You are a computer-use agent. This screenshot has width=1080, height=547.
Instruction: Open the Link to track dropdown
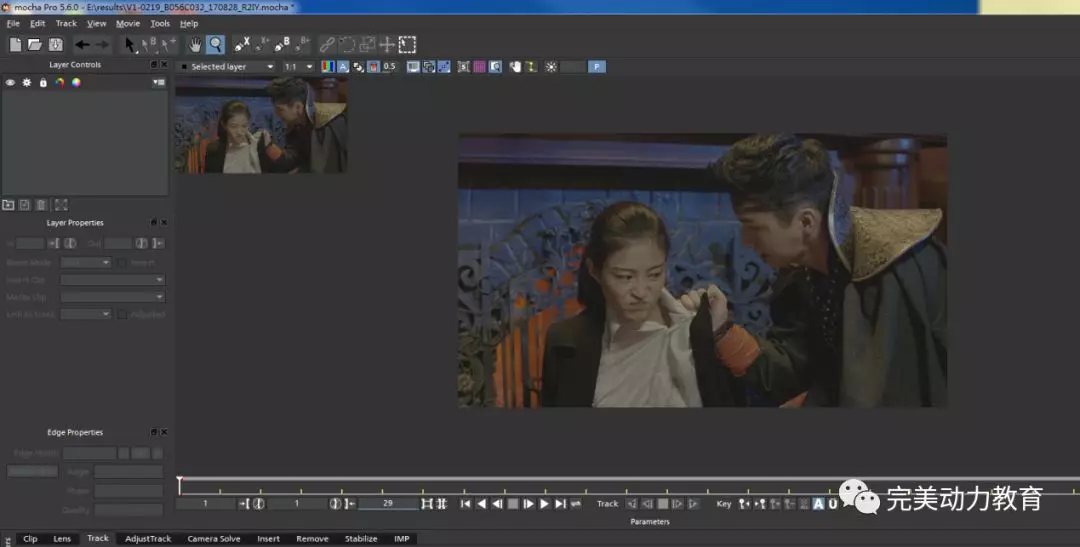point(86,314)
